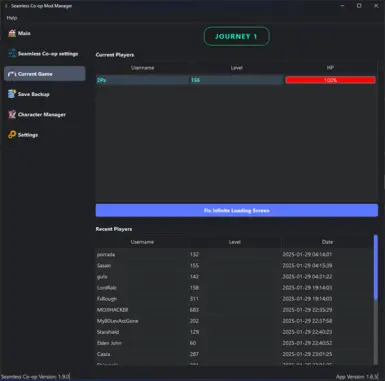
Task: Maximize the Mod Manager window
Action: coord(359,6)
